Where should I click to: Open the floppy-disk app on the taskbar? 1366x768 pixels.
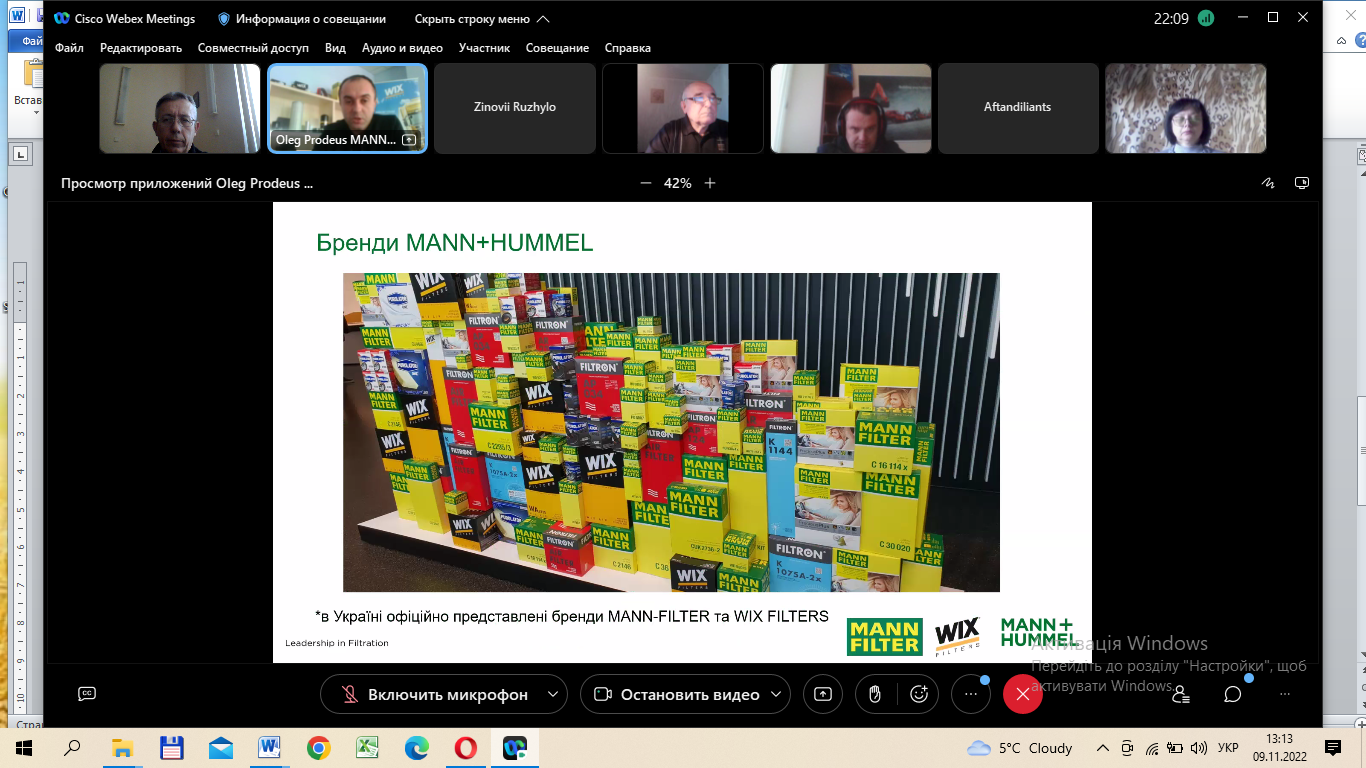pyautogui.click(x=171, y=748)
